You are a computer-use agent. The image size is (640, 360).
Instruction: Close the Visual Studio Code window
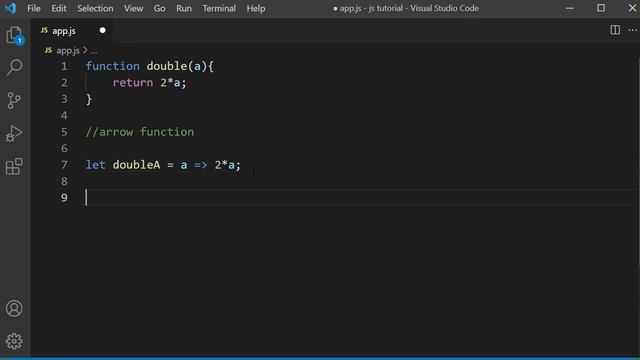point(632,8)
